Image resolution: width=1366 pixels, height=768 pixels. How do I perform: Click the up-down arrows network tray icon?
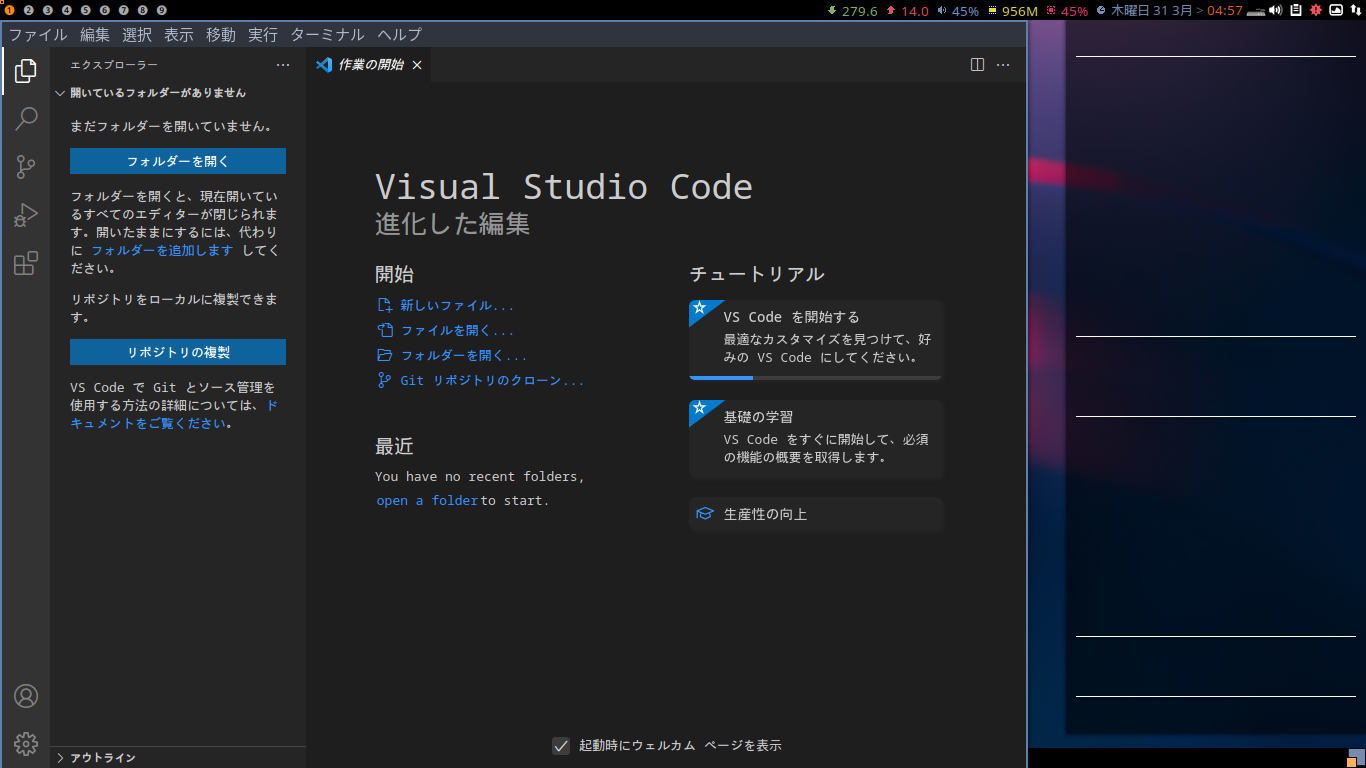pyautogui.click(x=1355, y=10)
